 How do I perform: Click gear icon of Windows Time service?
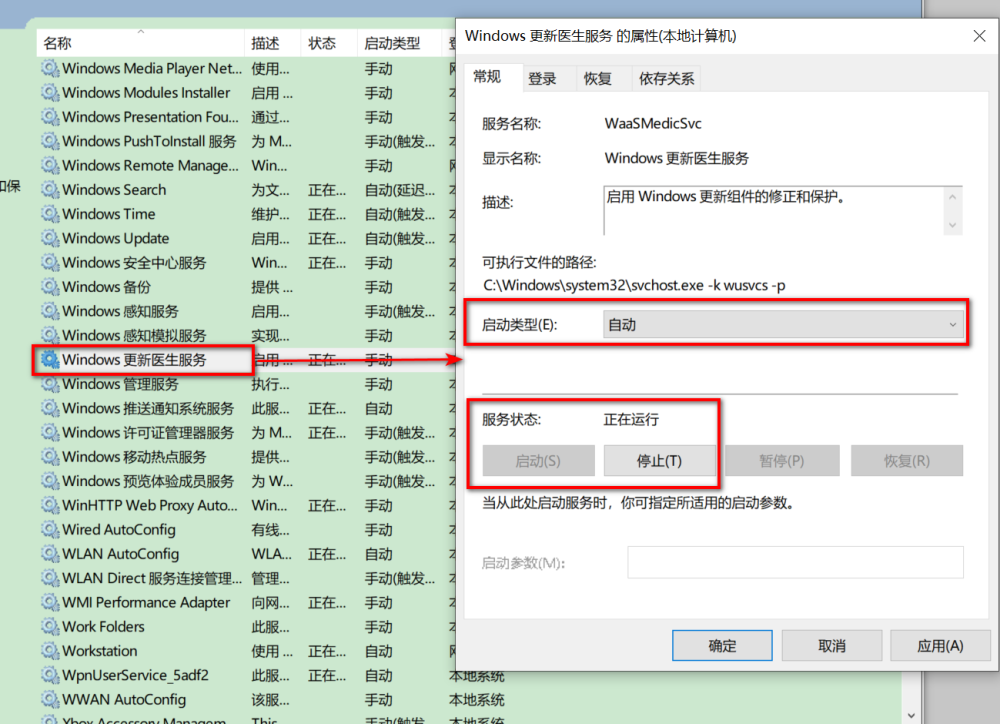[x=50, y=214]
